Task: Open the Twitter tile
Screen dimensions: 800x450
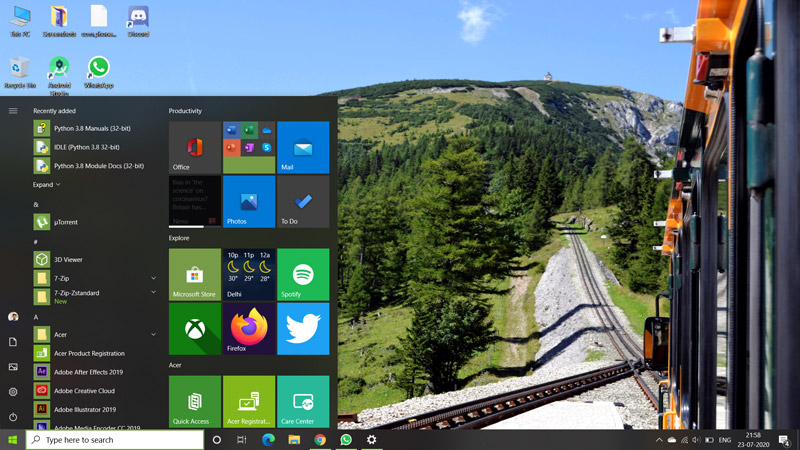Action: (303, 329)
